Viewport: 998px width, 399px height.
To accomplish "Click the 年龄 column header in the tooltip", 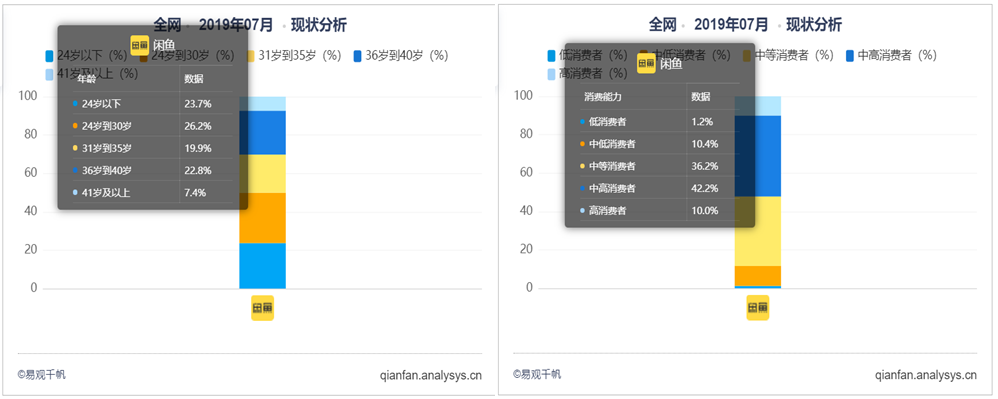I will click(86, 80).
